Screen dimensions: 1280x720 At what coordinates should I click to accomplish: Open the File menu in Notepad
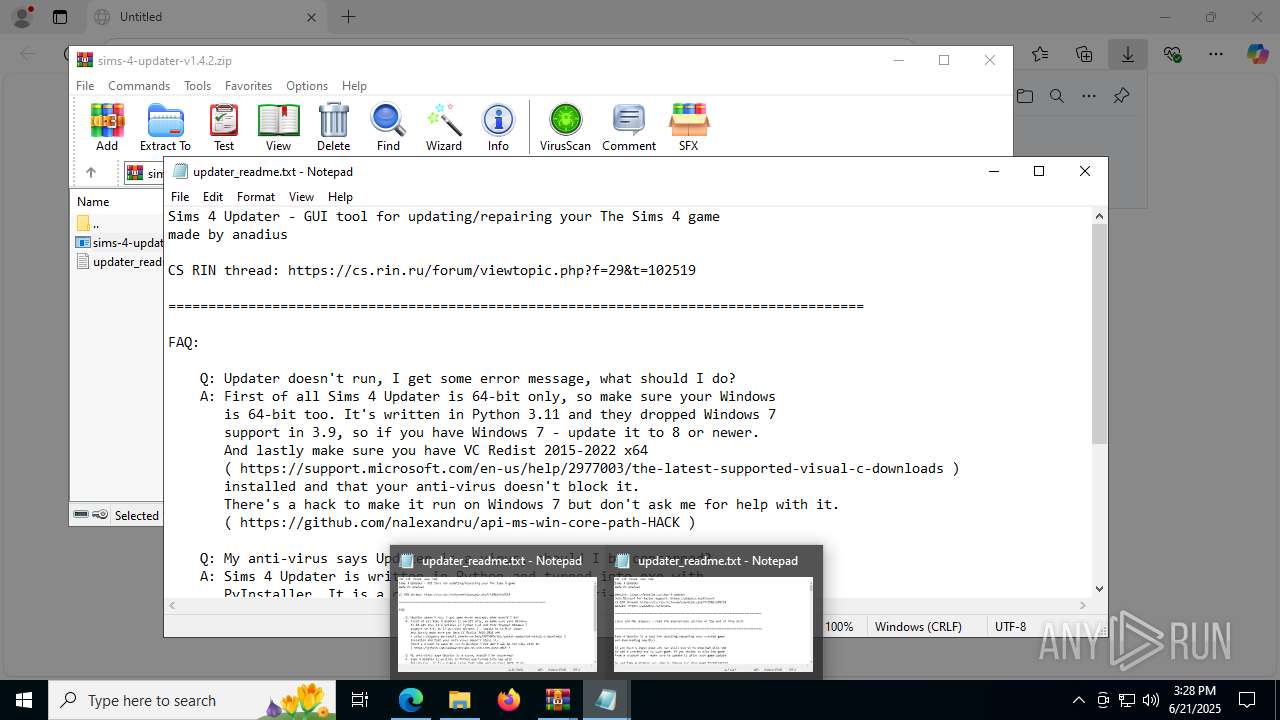point(180,197)
